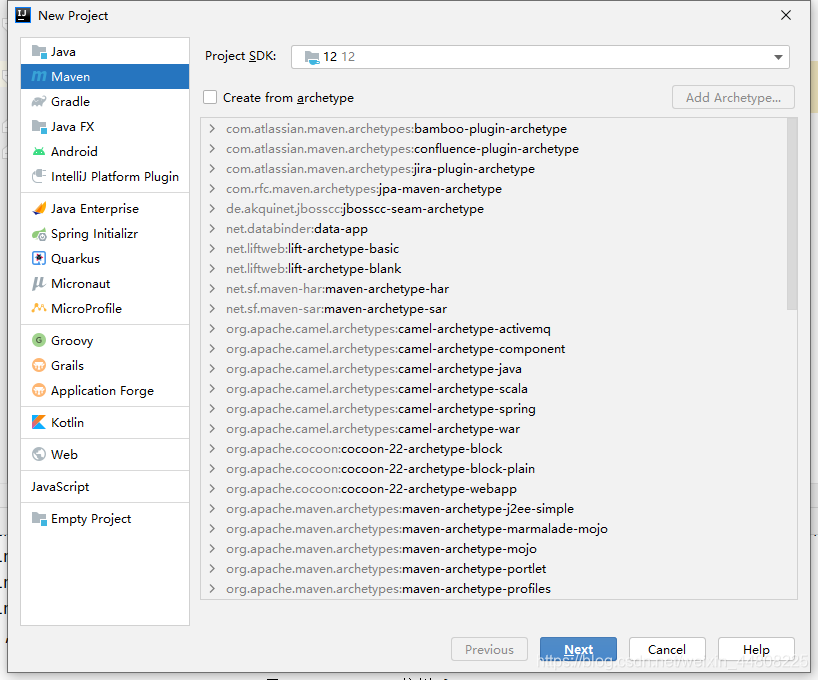Click the Kotlin logo icon
Screen dimensions: 818x680
tap(39, 422)
